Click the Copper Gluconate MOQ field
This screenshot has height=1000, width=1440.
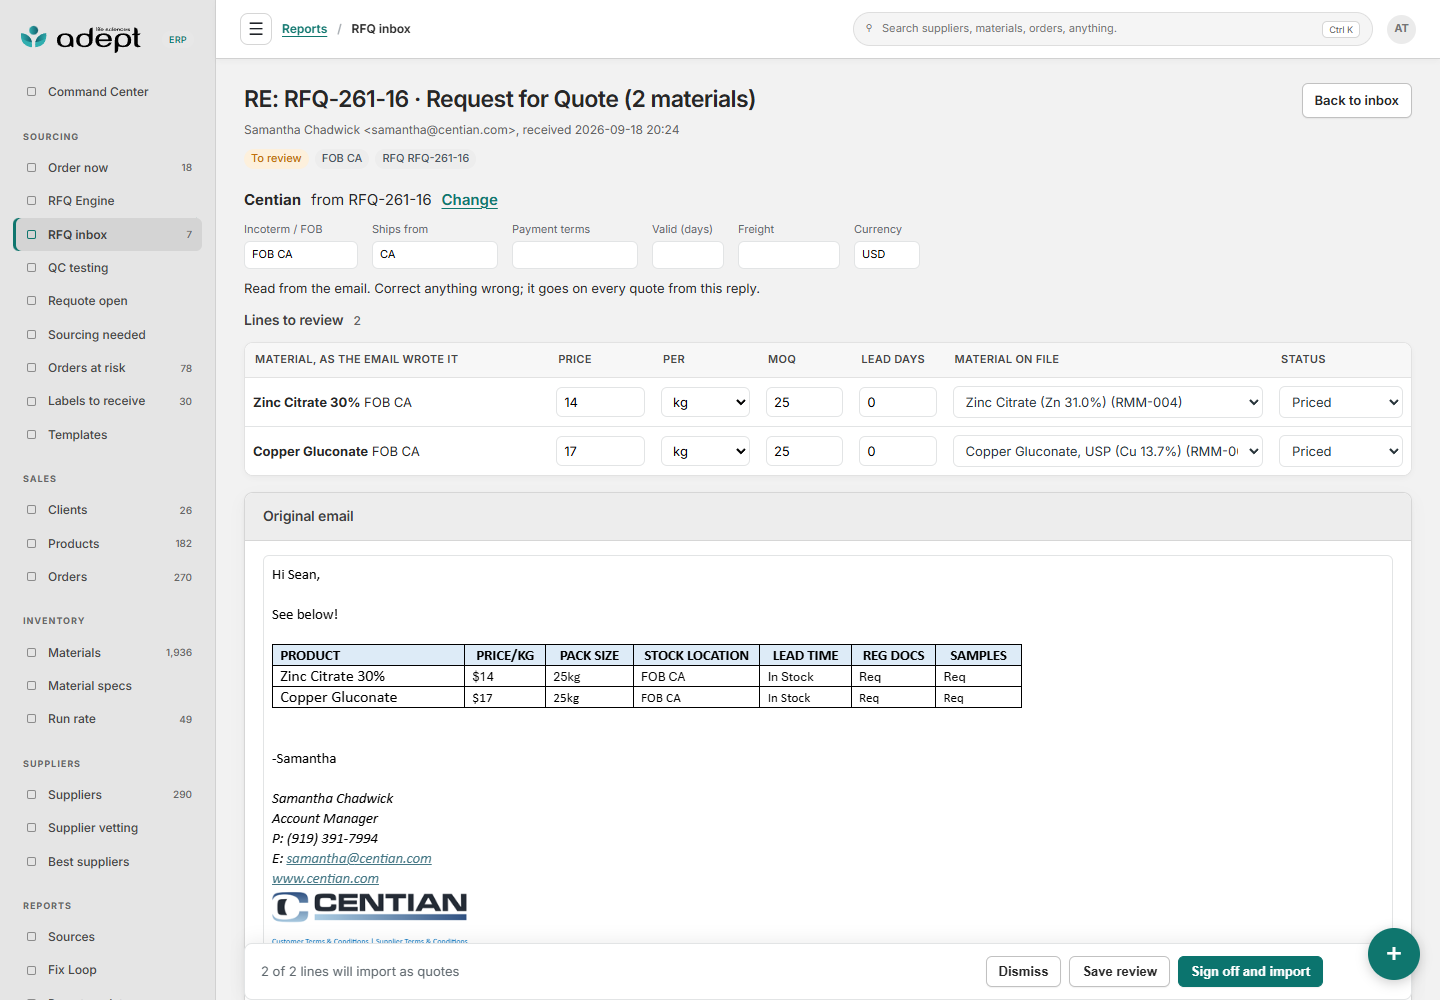[x=804, y=451]
